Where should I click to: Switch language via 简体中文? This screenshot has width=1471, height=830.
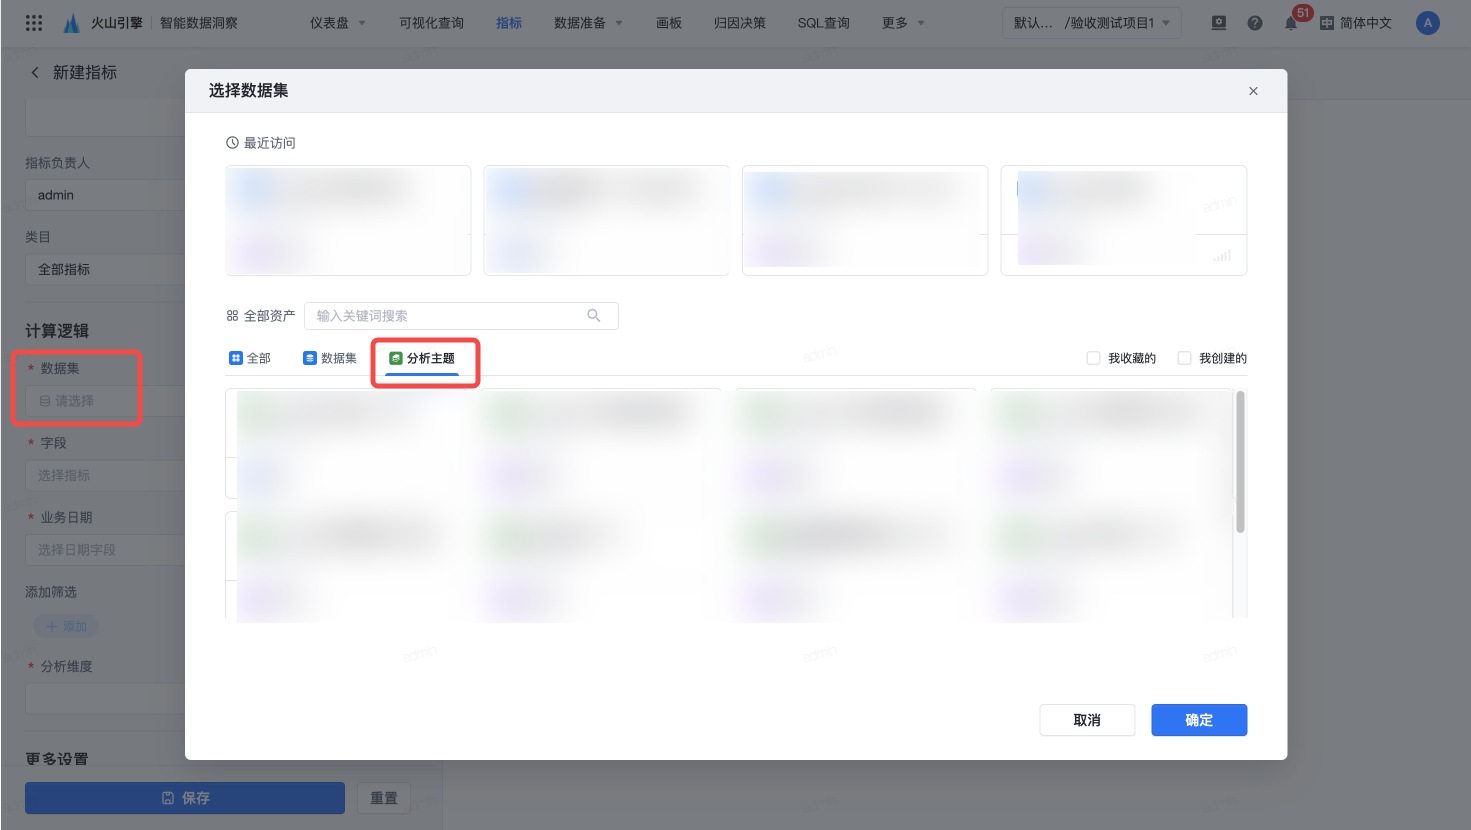coord(1366,23)
